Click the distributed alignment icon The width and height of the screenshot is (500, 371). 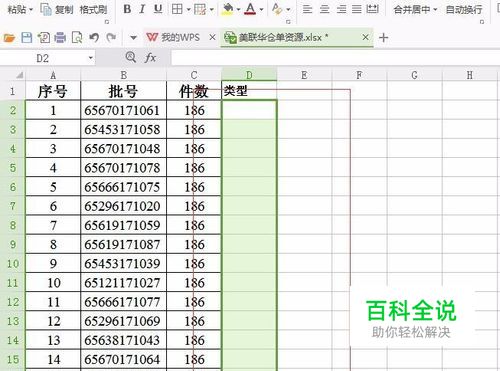pyautogui.click(x=372, y=9)
